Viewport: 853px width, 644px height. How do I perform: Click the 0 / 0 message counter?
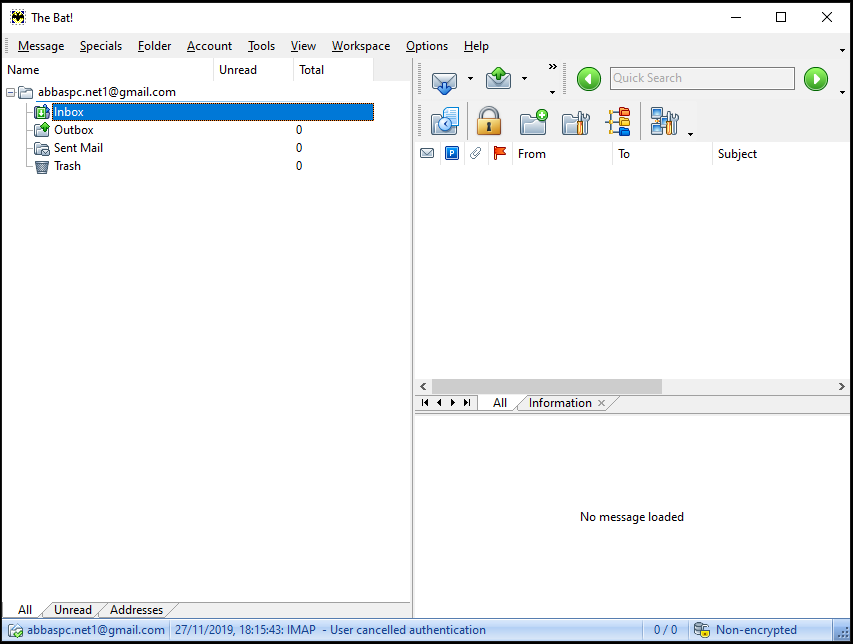pyautogui.click(x=665, y=630)
